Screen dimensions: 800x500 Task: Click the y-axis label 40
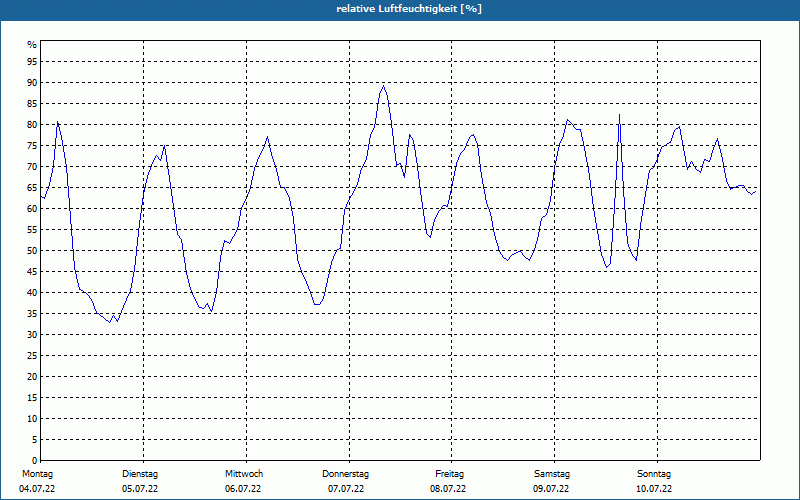[32, 293]
